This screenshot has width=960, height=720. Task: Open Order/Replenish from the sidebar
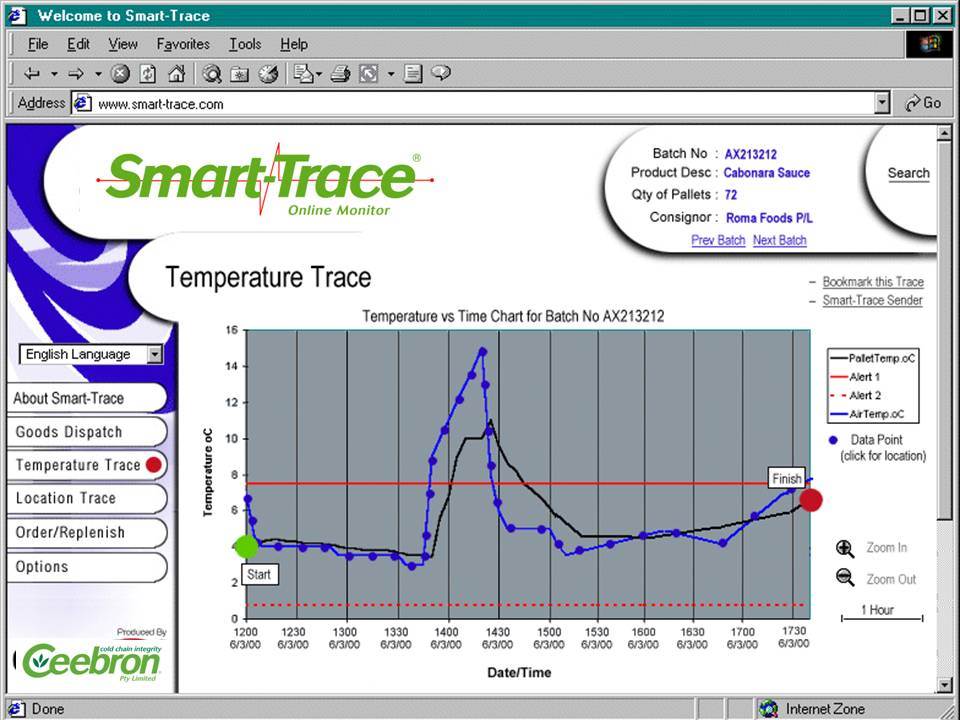pyautogui.click(x=87, y=533)
